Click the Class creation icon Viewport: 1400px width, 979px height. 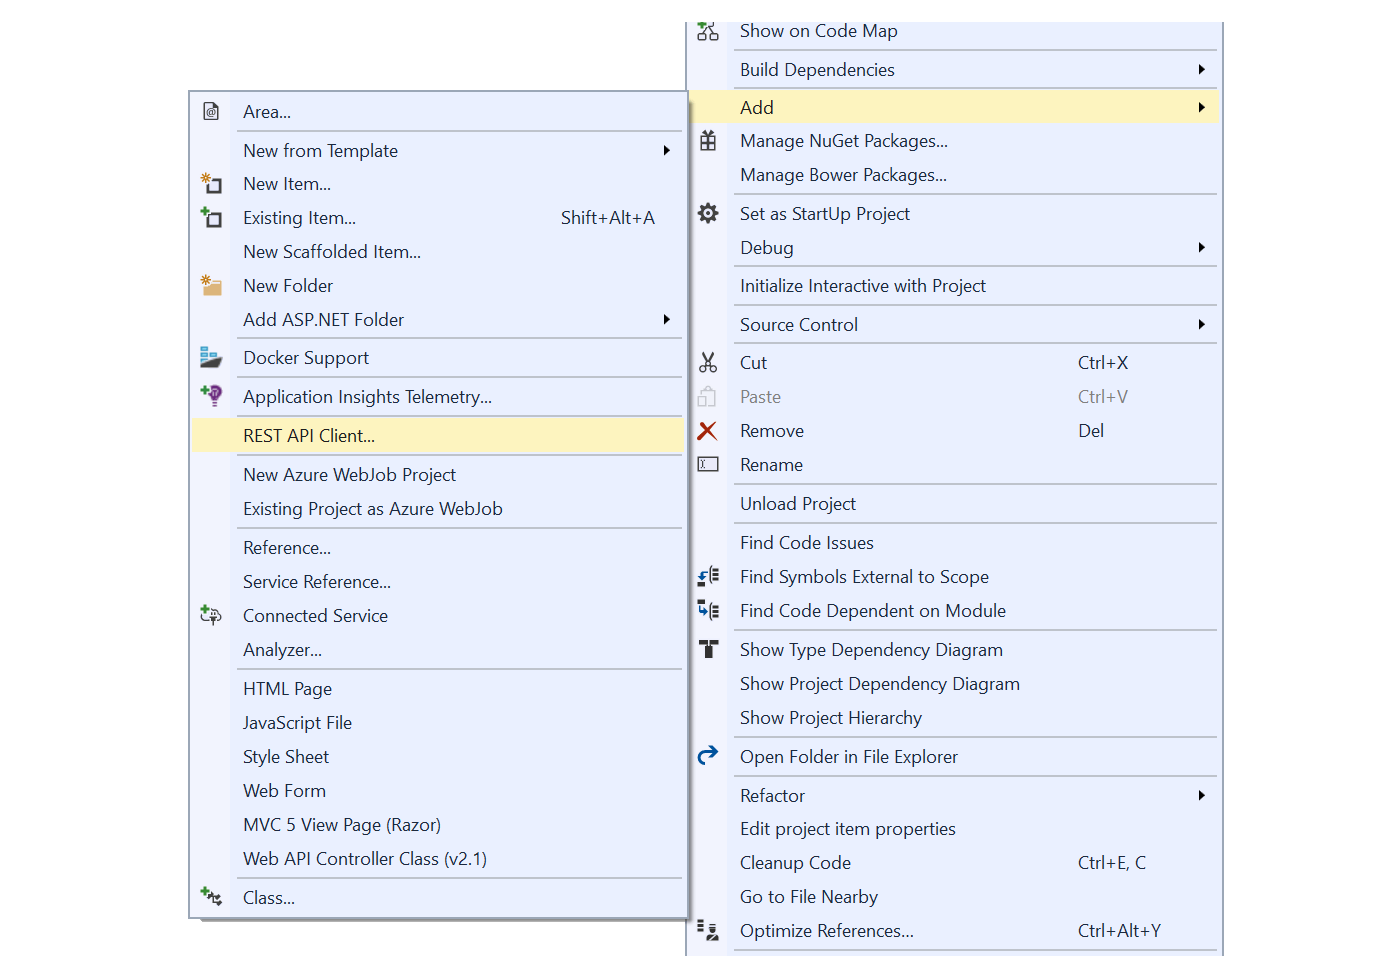point(211,897)
